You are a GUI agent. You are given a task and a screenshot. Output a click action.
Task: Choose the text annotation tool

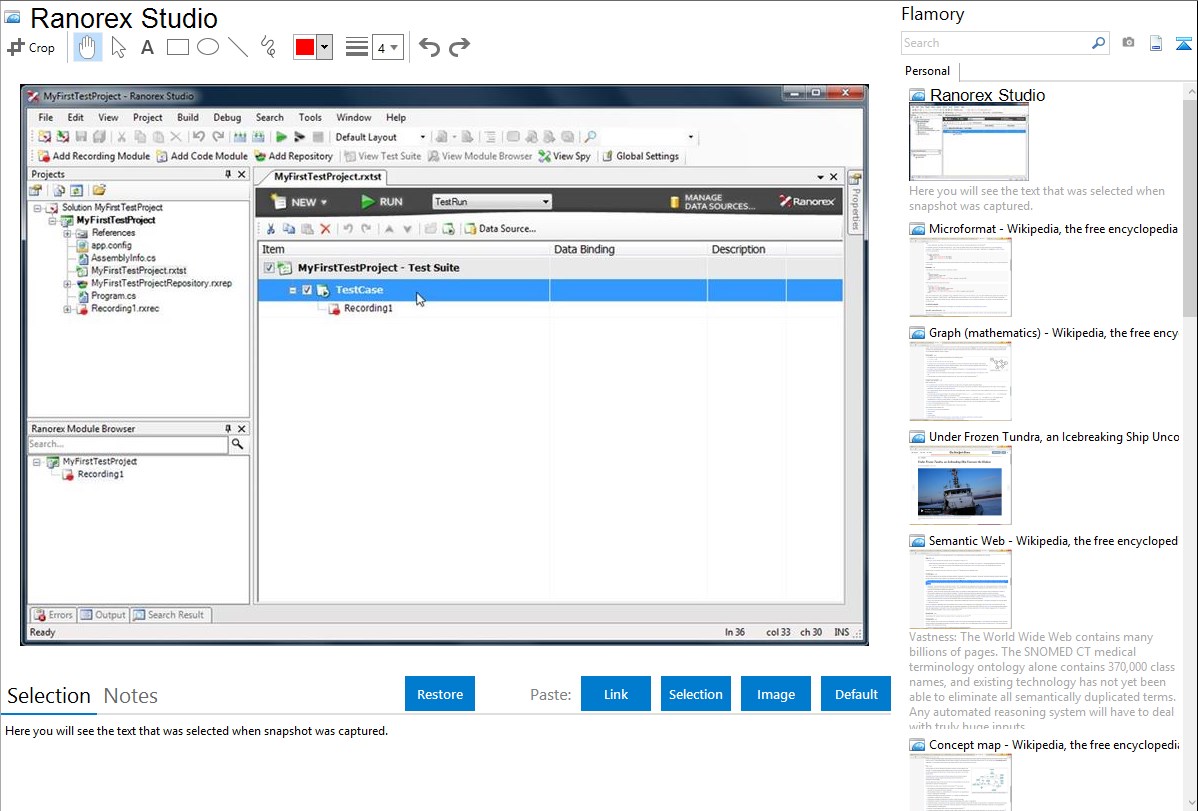pos(147,47)
